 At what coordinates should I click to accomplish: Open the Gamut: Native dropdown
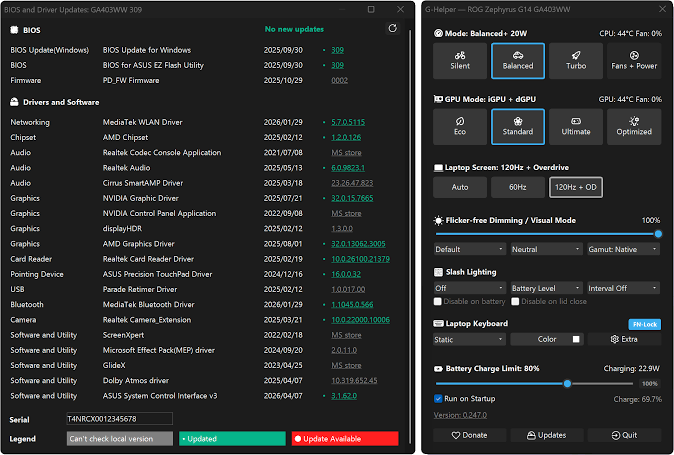[623, 249]
